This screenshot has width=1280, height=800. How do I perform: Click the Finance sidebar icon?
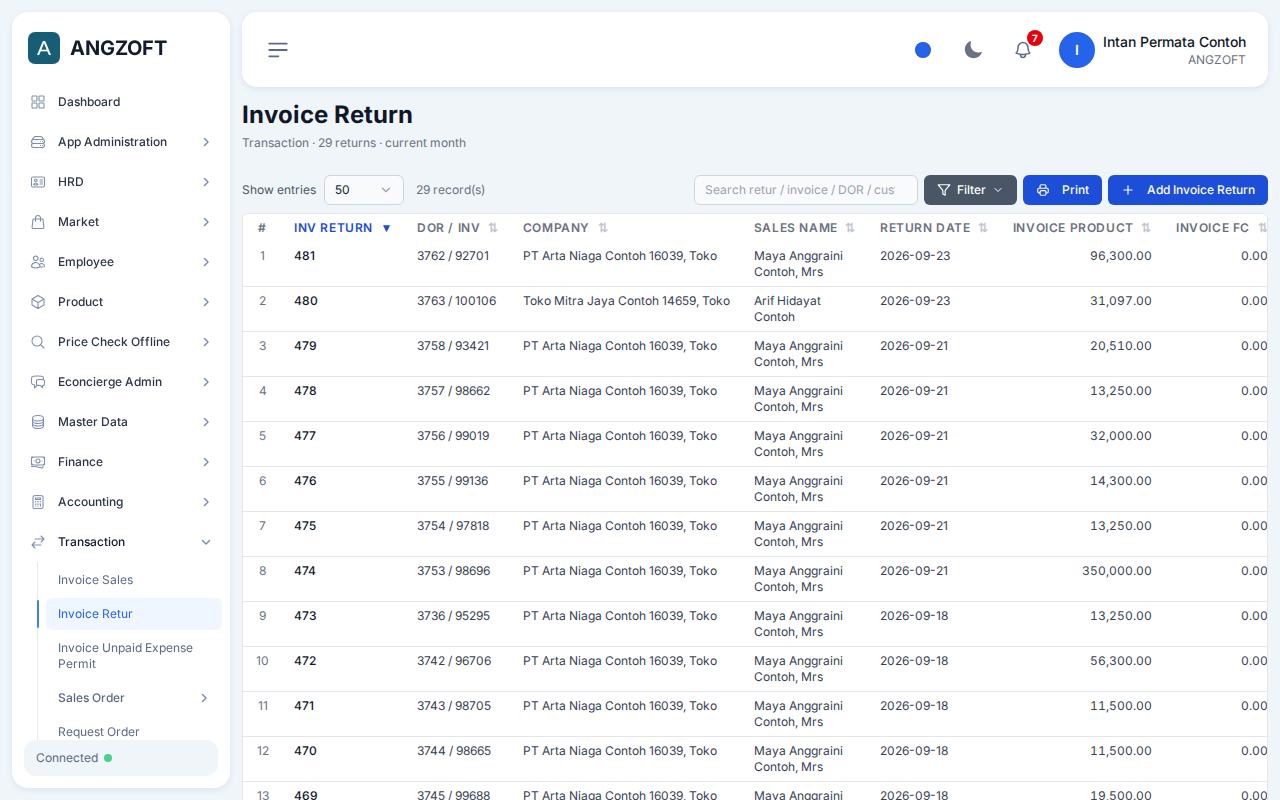38,462
